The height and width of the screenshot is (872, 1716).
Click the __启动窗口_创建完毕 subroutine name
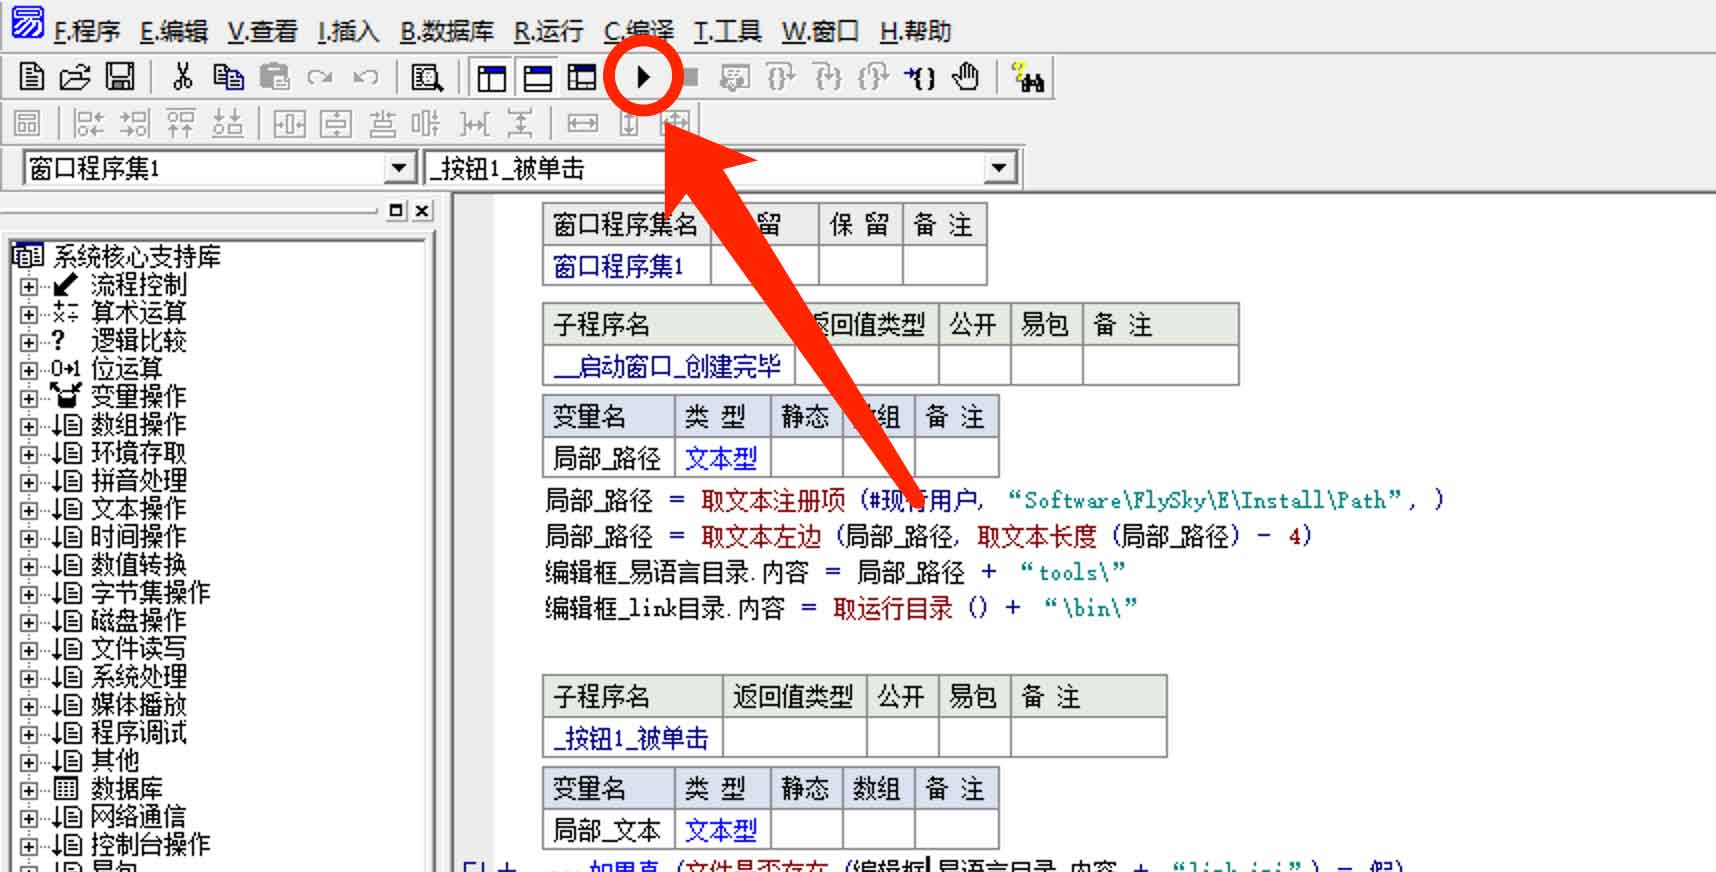pos(668,366)
